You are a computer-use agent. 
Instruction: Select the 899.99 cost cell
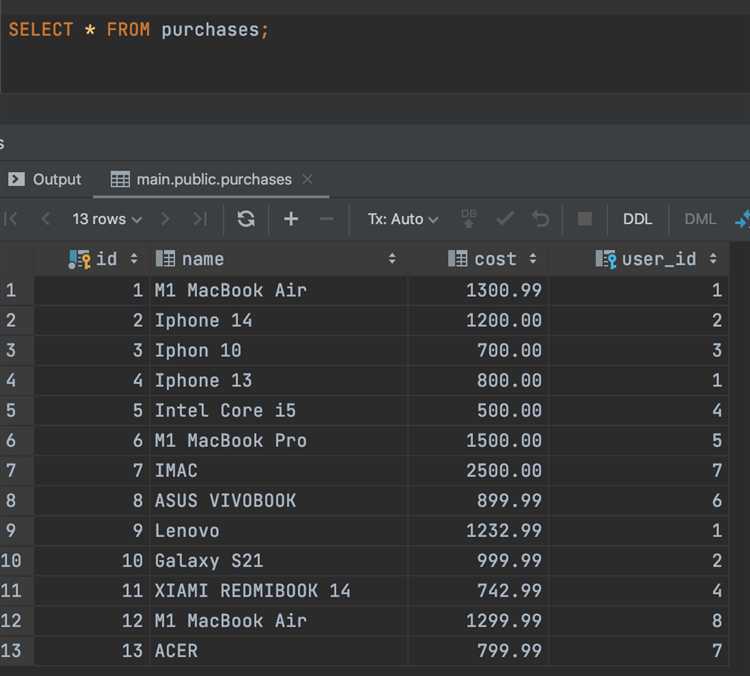click(x=477, y=501)
